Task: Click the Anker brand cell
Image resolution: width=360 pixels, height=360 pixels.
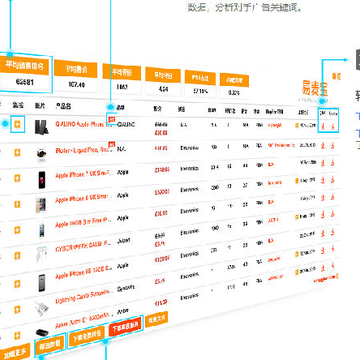Action: [x=123, y=312]
